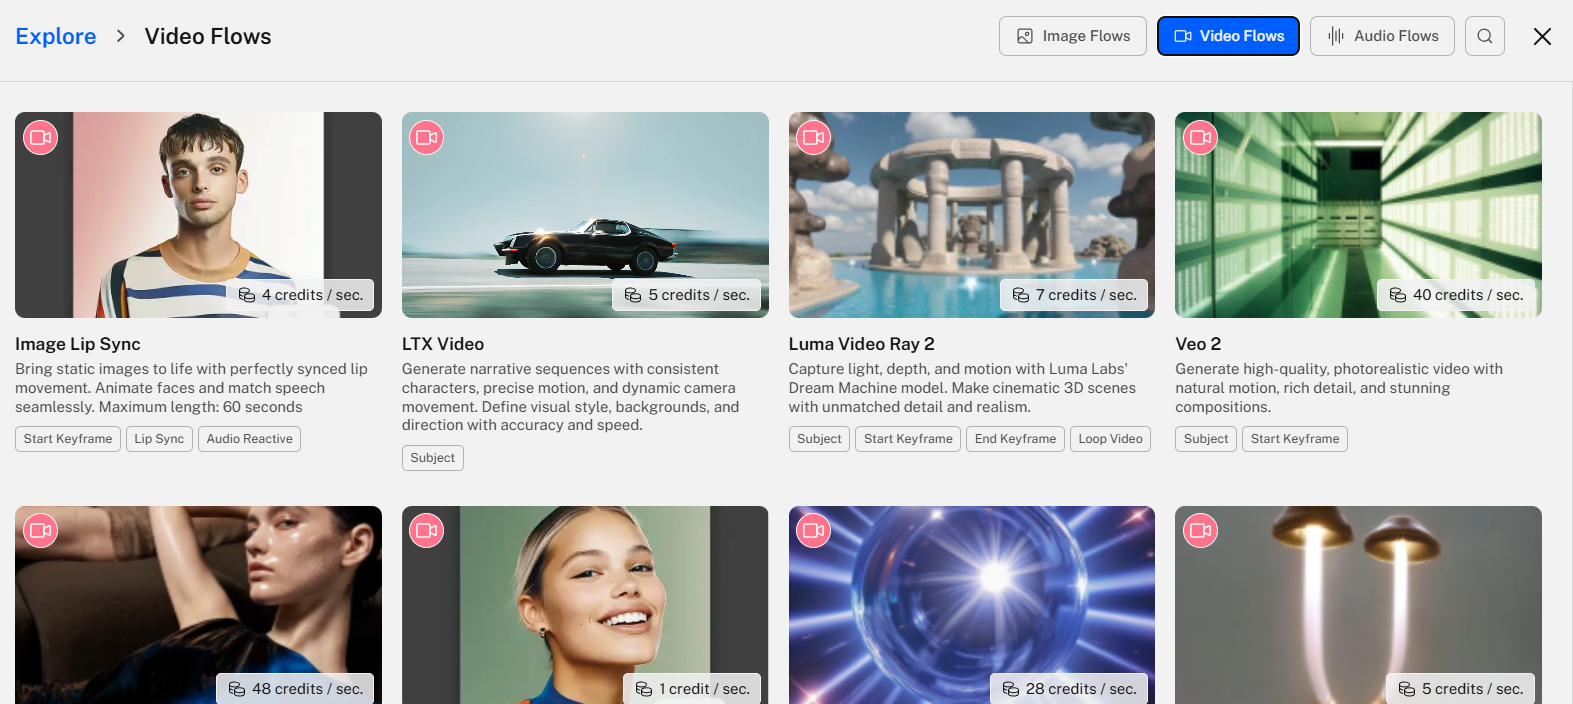Switch to the Image Flows tab
Image resolution: width=1573 pixels, height=704 pixels.
[x=1072, y=36]
